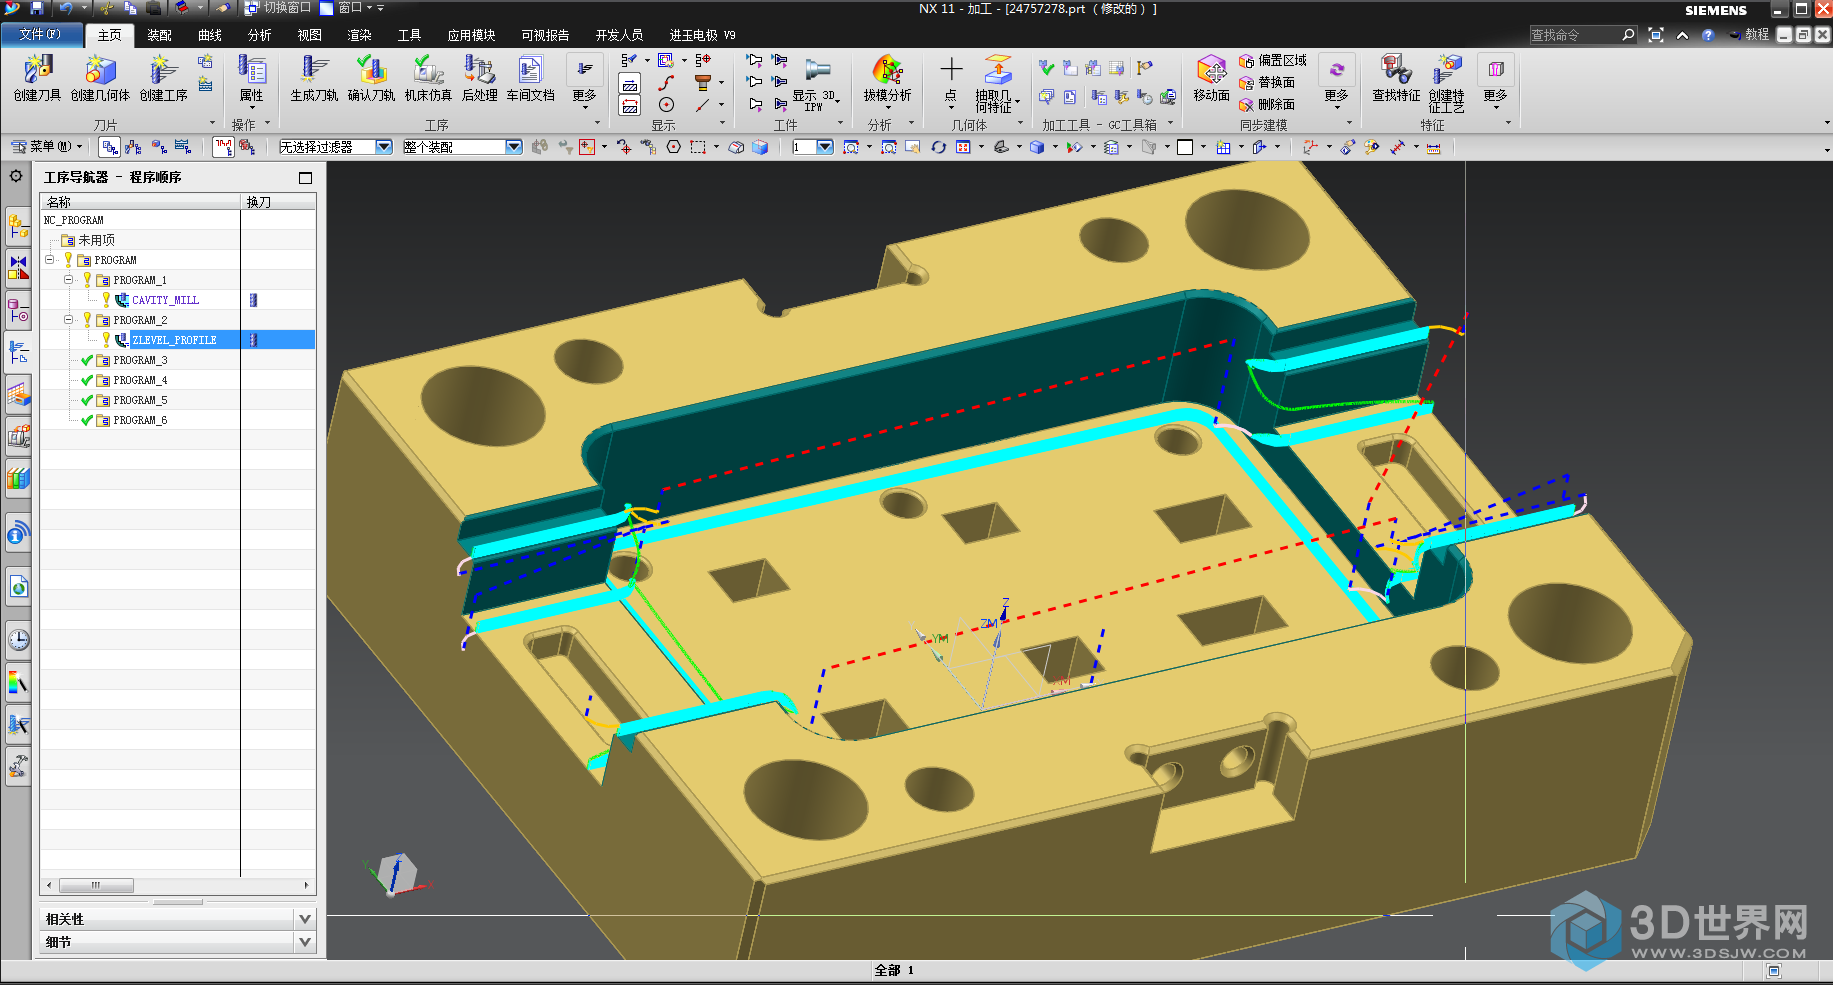The height and width of the screenshot is (985, 1833).
Task: Switch to Program Order View toggle
Action: pyautogui.click(x=109, y=147)
